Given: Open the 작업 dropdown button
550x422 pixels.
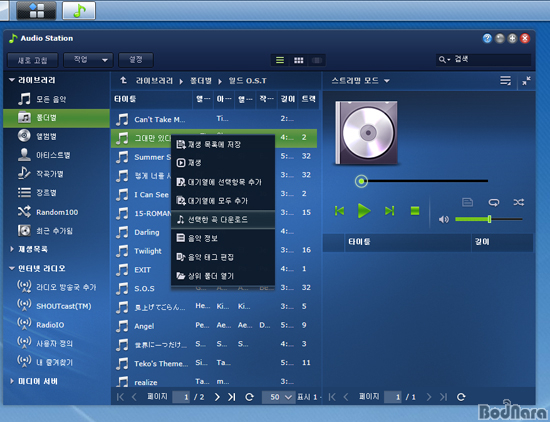Looking at the screenshot, I should (88, 60).
